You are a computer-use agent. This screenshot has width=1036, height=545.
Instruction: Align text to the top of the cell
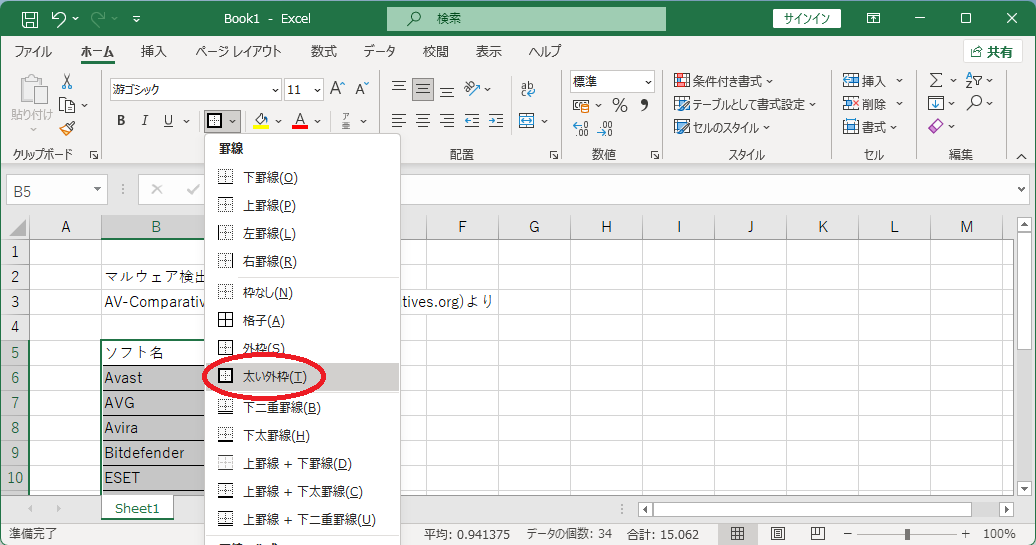(x=398, y=89)
